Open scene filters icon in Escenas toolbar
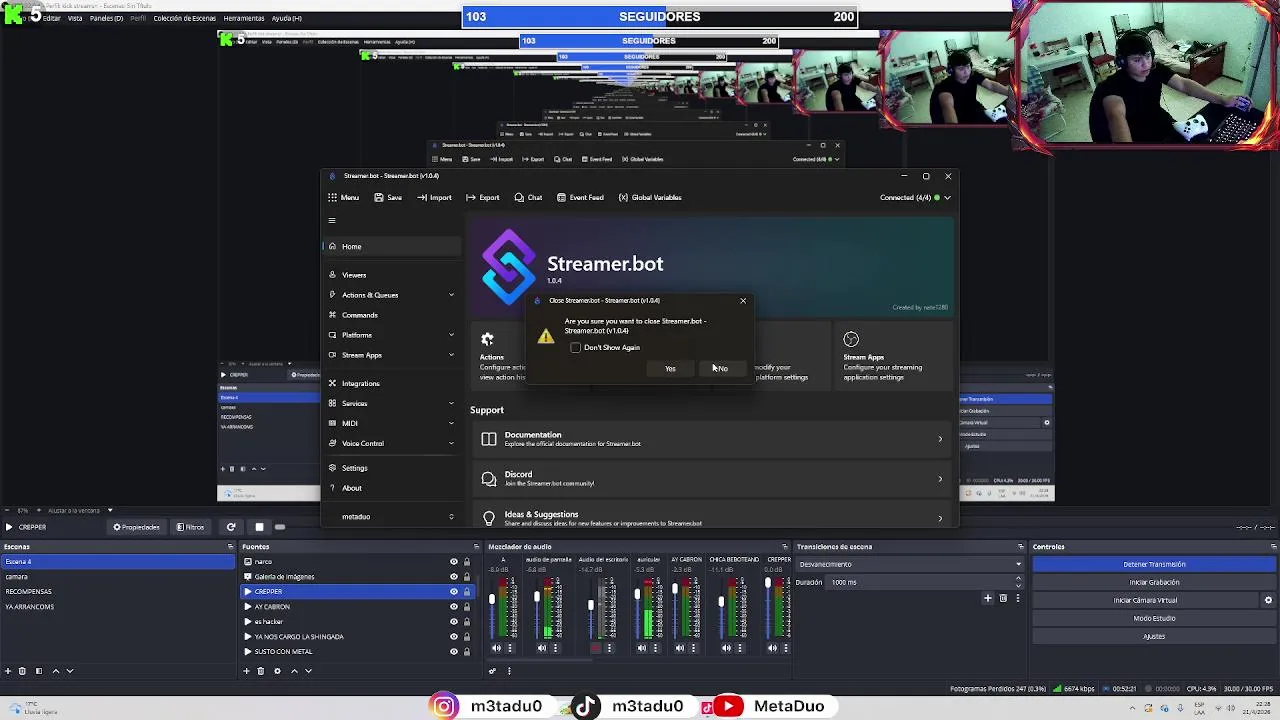The width and height of the screenshot is (1280, 720). tap(39, 671)
